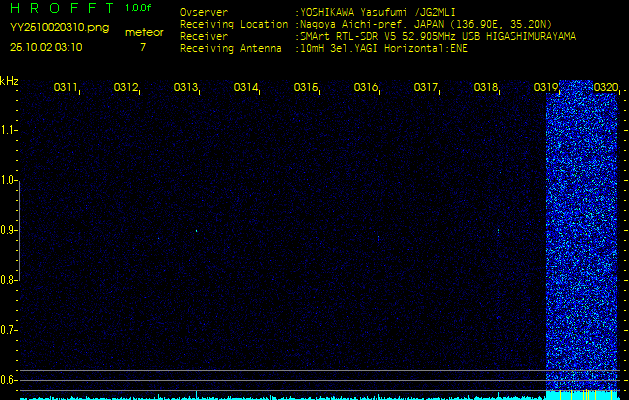Screen dimensions: 629x400
Task: Click the 0312 time marker
Action: [x=126, y=87]
